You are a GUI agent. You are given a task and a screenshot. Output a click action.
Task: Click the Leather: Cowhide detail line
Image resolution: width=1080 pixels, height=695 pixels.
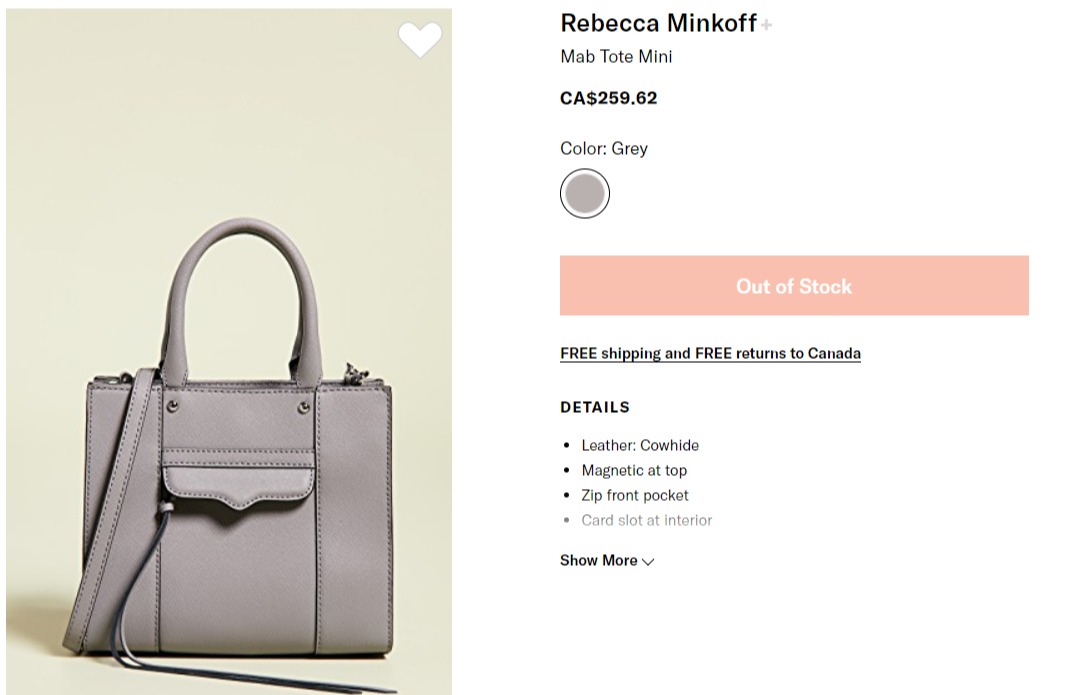640,445
